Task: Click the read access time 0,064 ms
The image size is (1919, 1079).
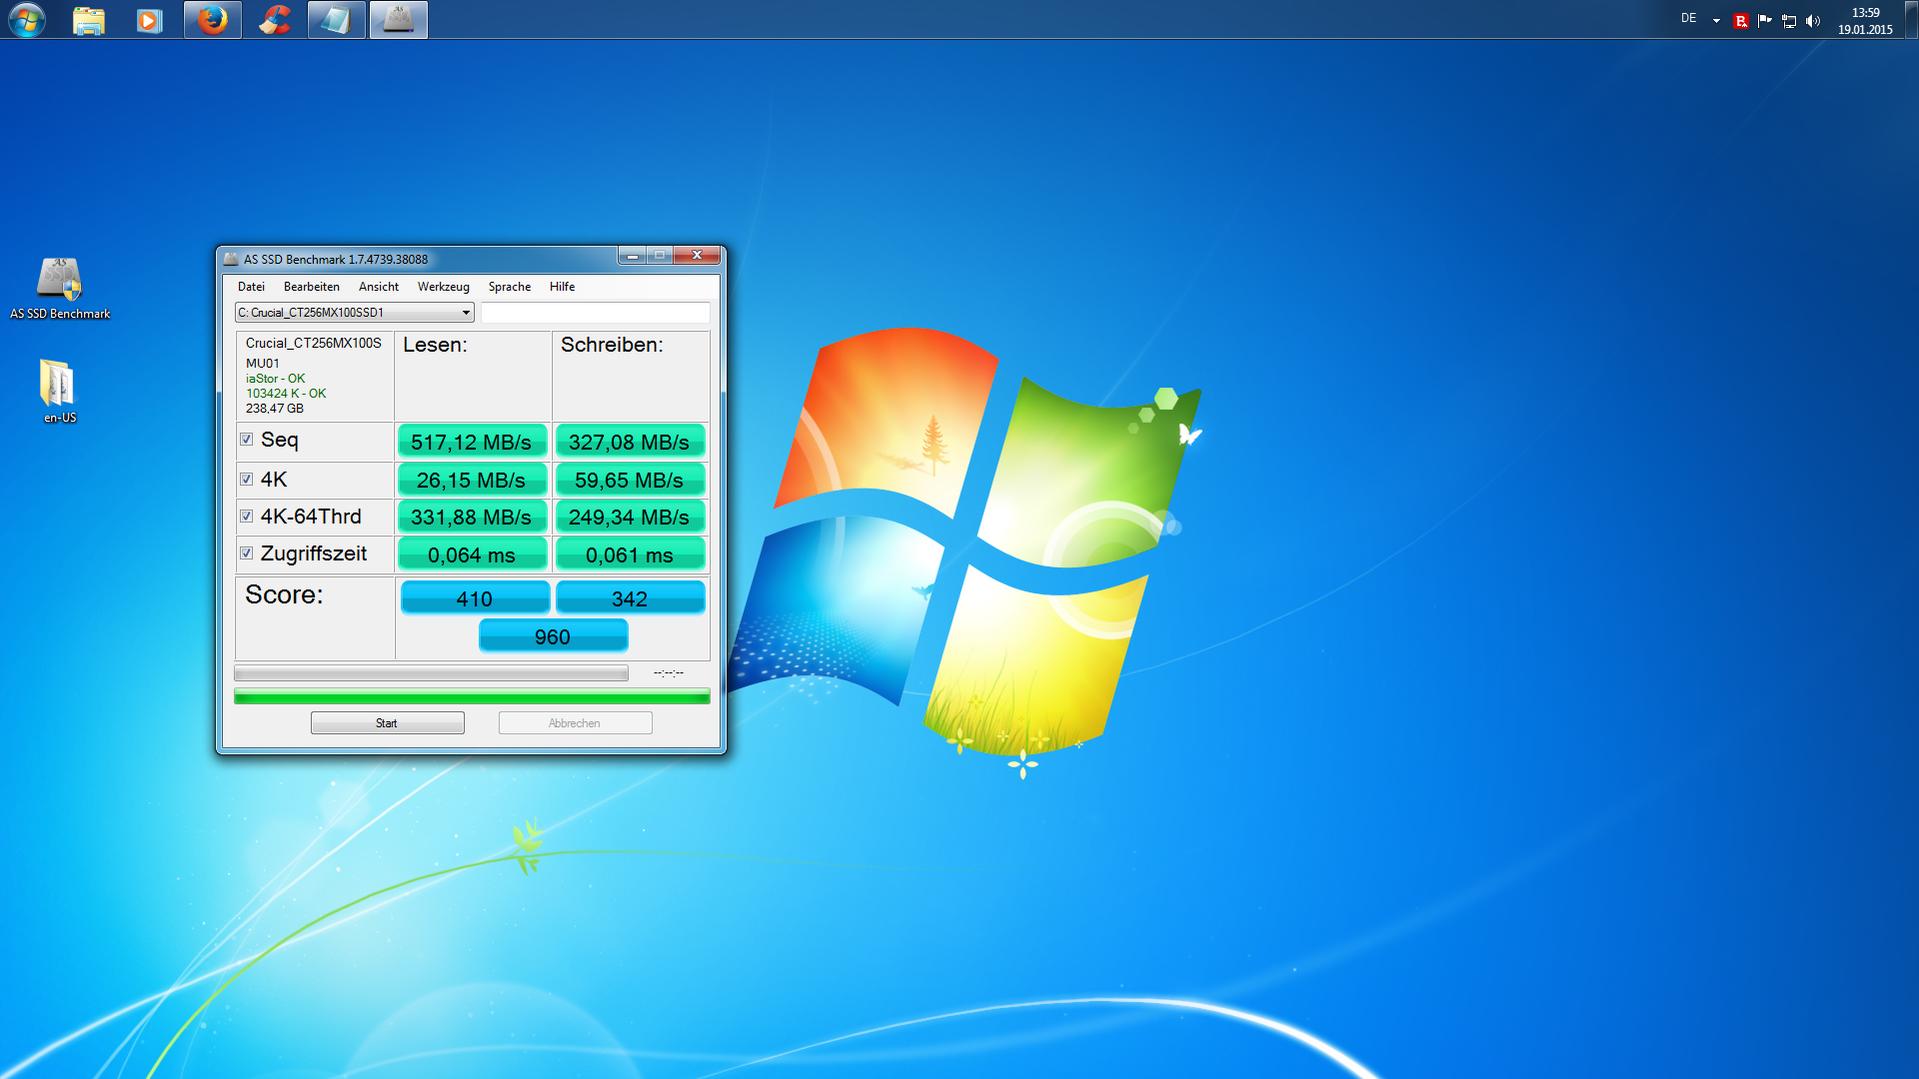Action: tap(472, 554)
